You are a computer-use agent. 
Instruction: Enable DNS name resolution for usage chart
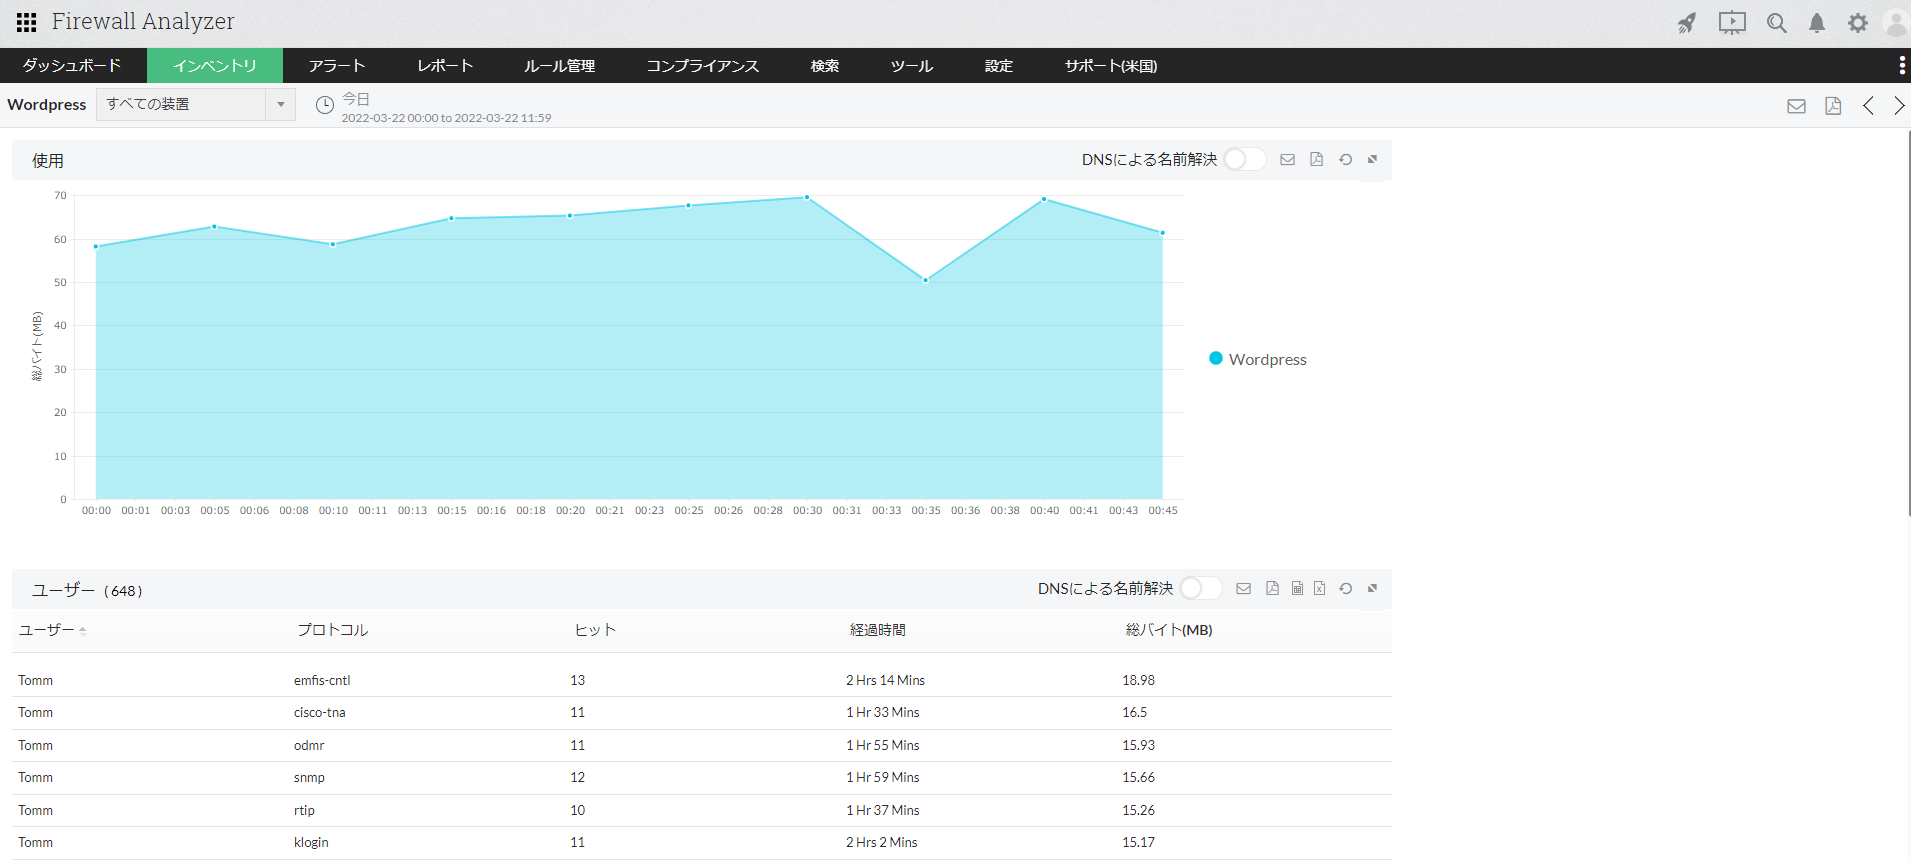point(1244,160)
